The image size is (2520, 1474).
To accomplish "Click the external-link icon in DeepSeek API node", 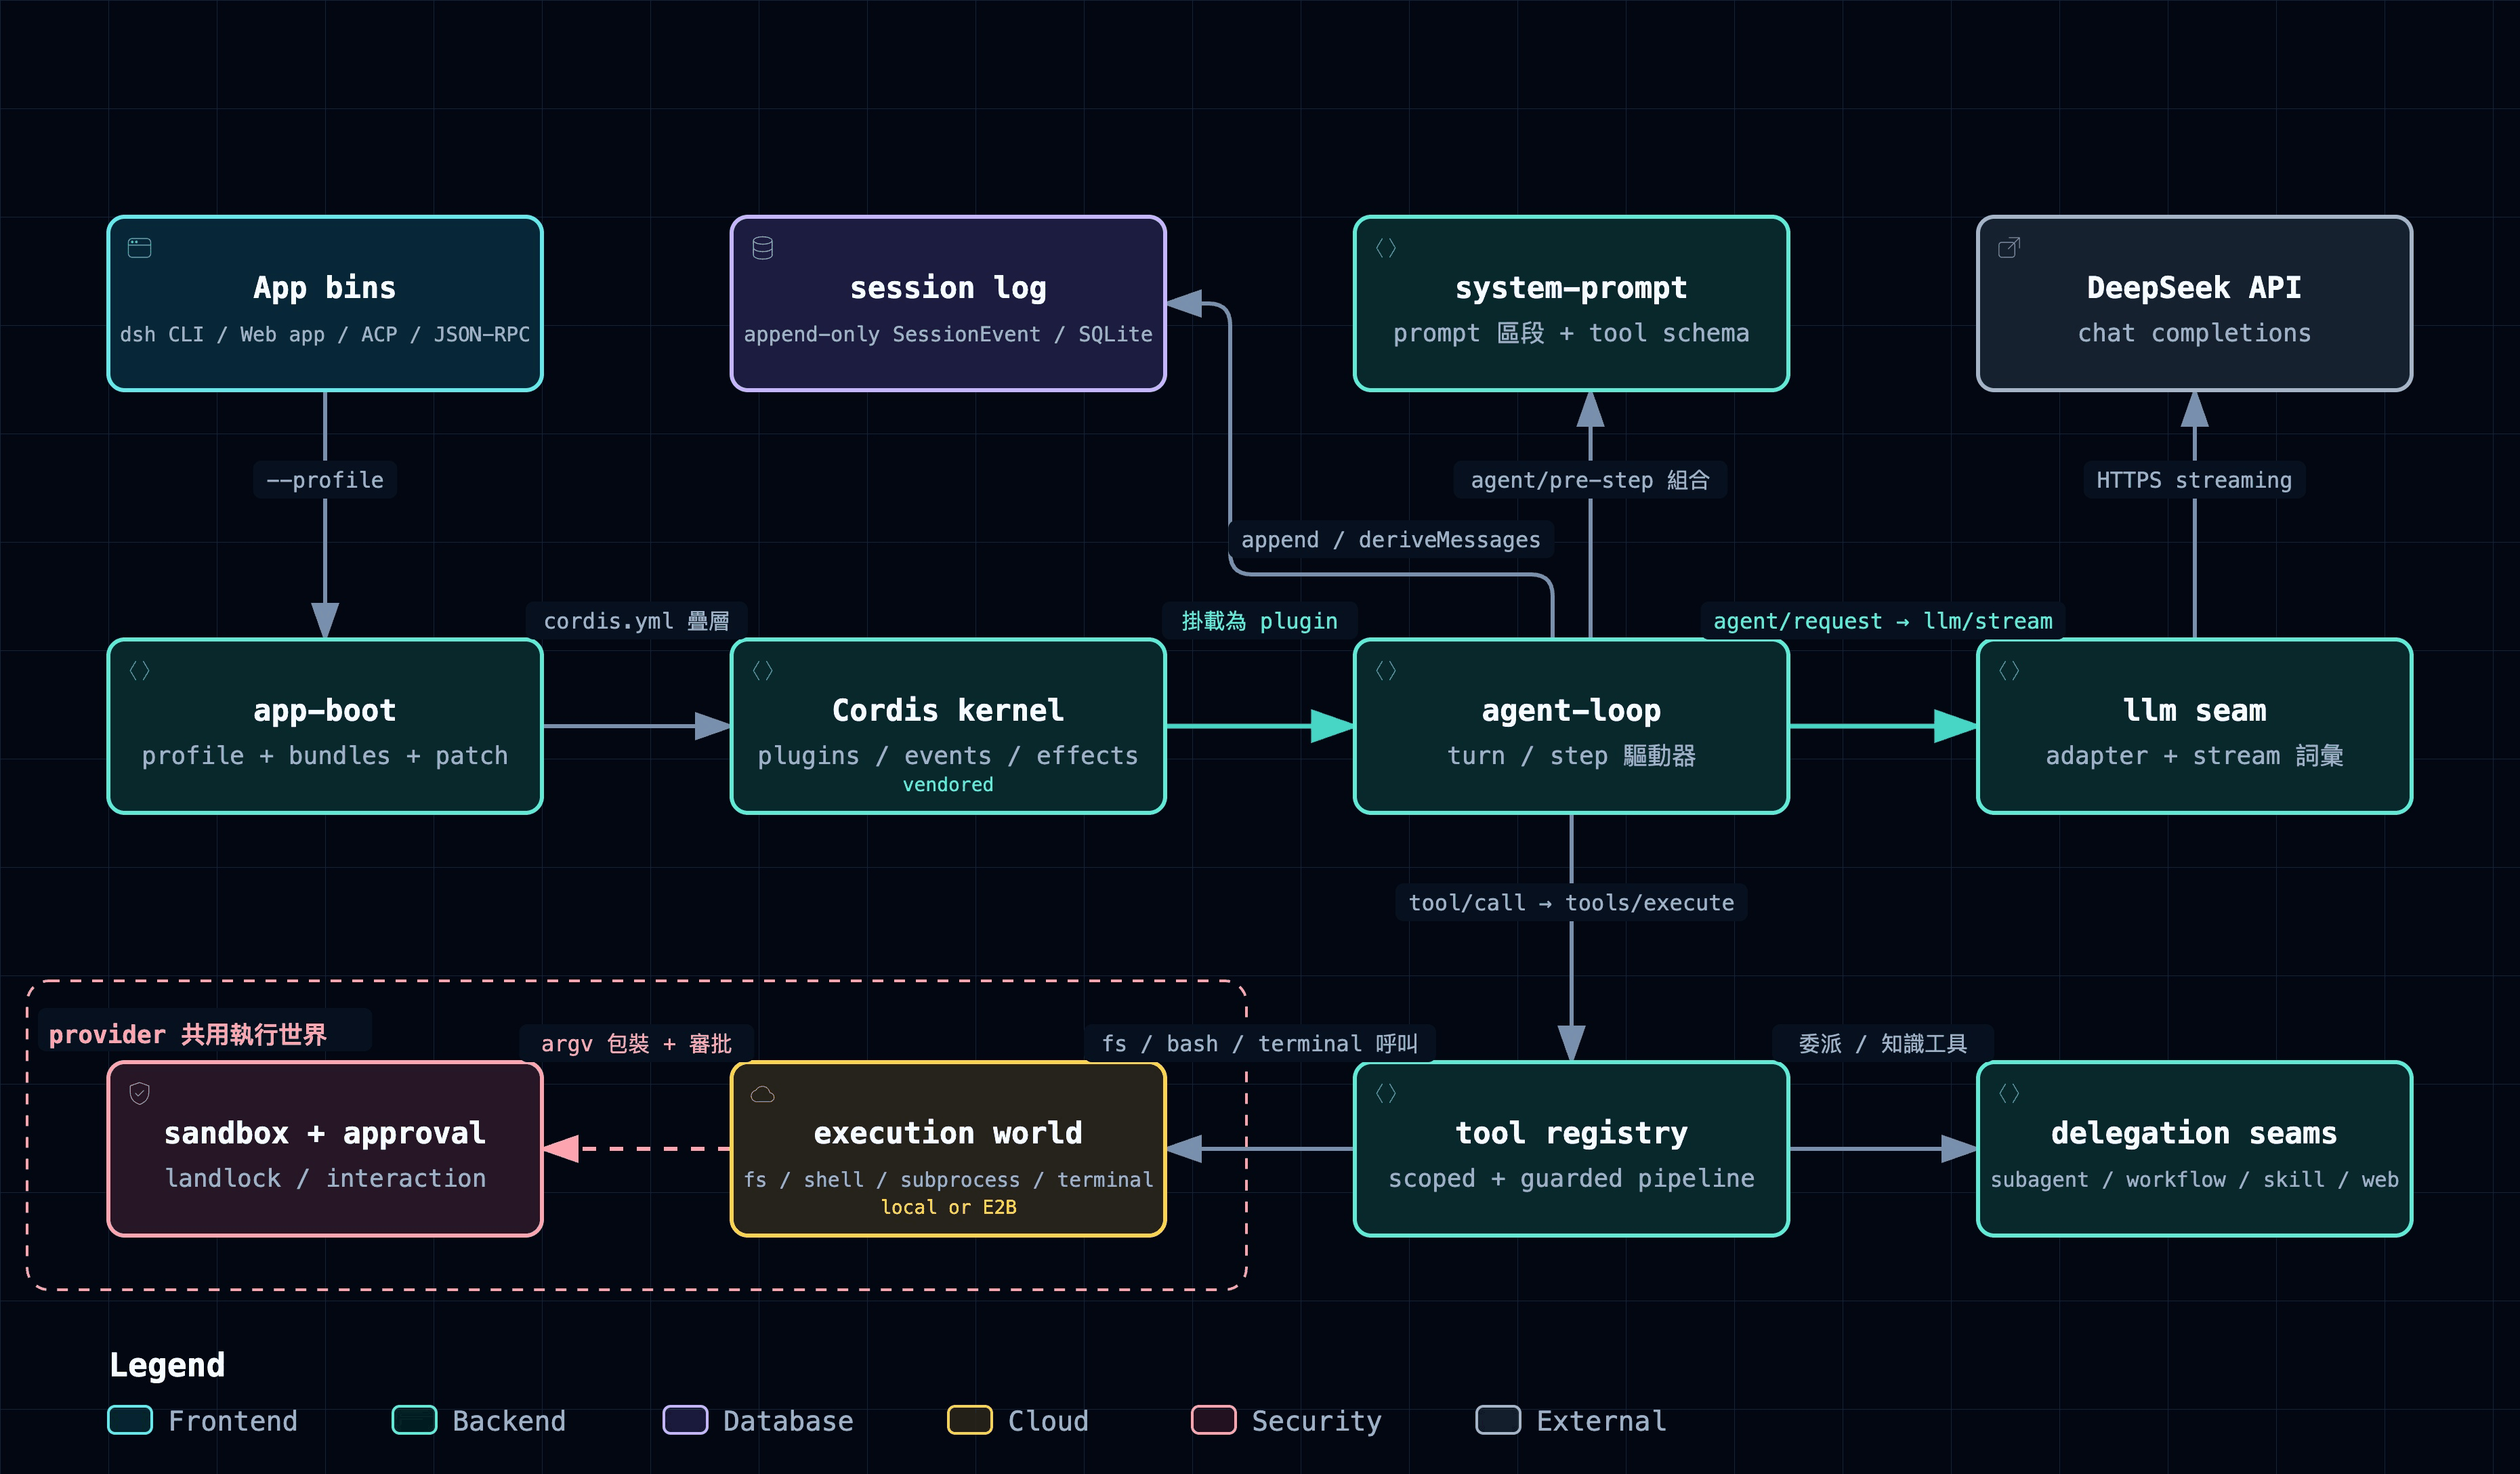I will coord(2009,248).
